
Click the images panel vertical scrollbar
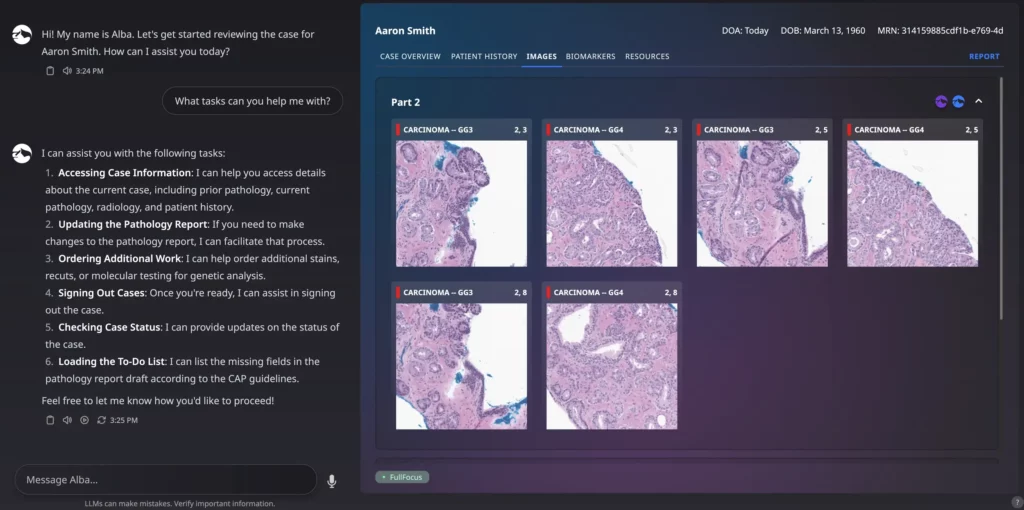(x=1001, y=200)
